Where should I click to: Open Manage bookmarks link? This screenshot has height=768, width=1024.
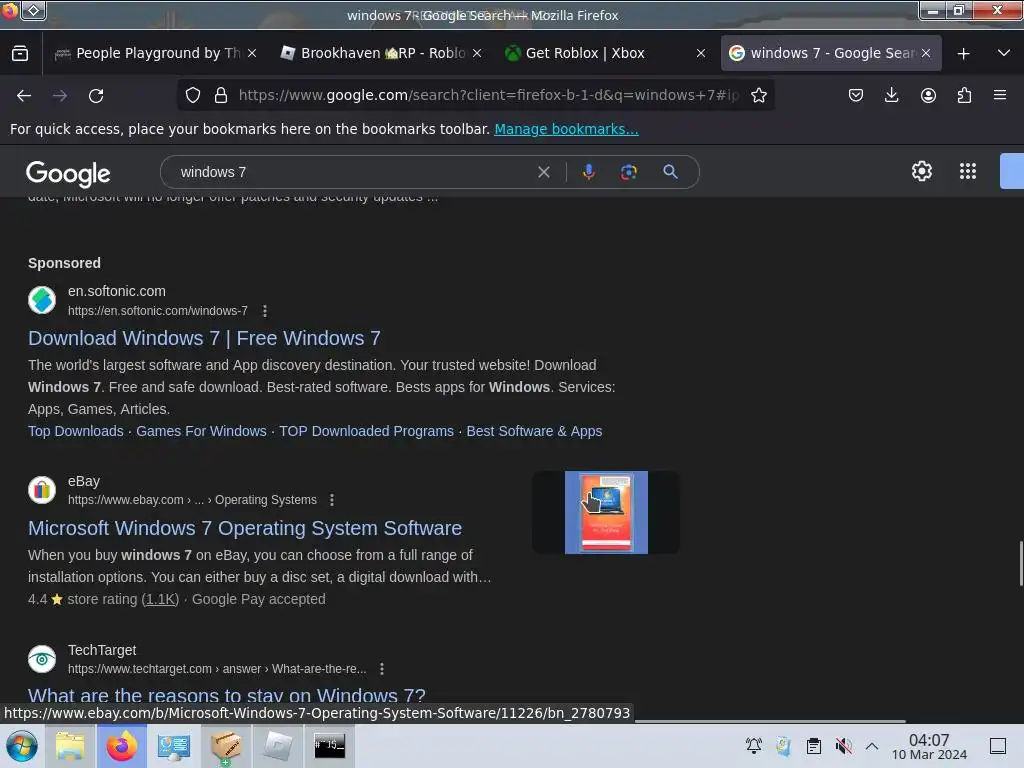coord(566,129)
